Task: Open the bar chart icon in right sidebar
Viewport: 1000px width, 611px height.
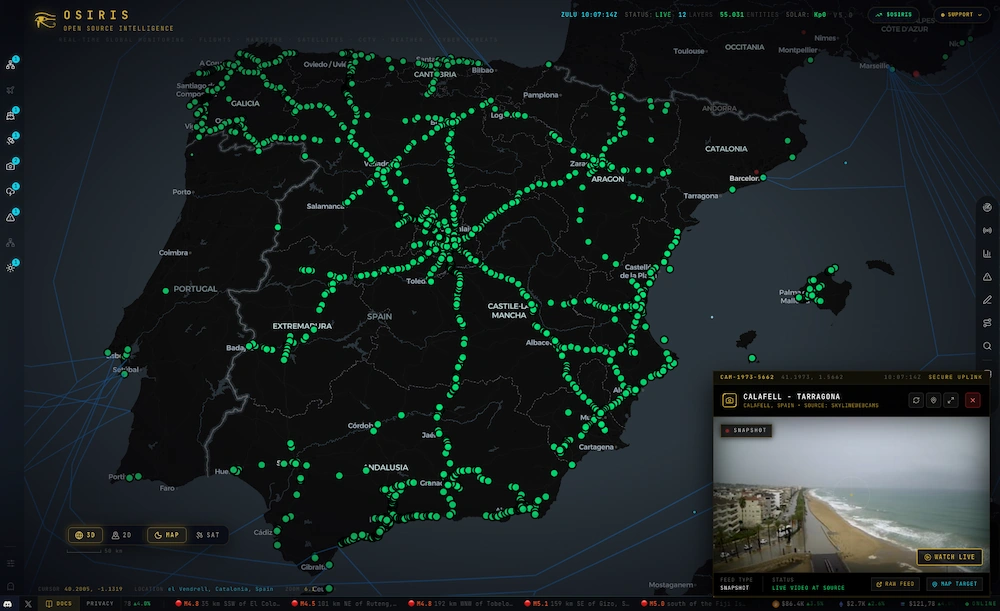Action: pos(987,254)
